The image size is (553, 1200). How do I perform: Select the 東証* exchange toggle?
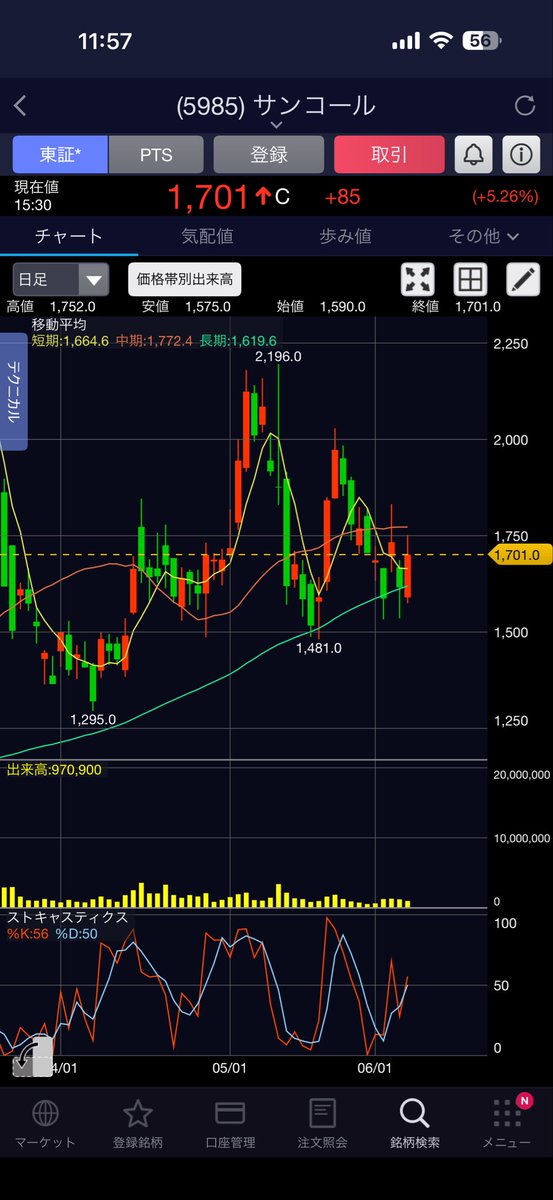coord(59,155)
